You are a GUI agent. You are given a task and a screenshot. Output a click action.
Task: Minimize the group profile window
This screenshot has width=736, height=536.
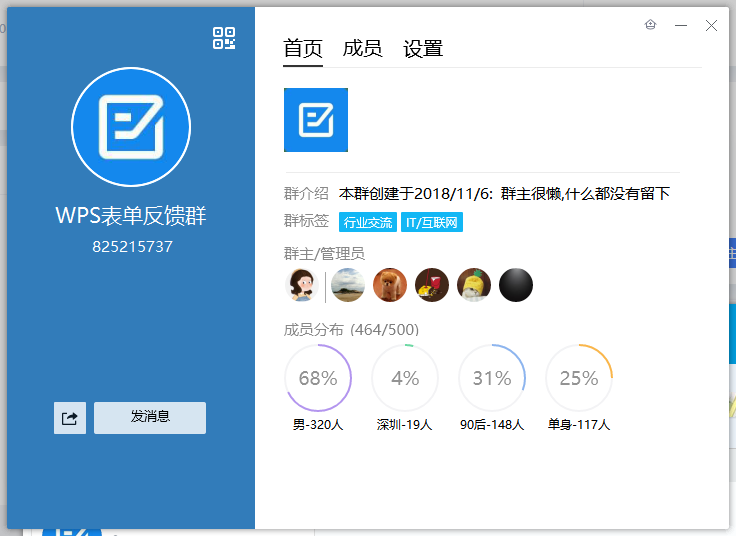coord(681,25)
